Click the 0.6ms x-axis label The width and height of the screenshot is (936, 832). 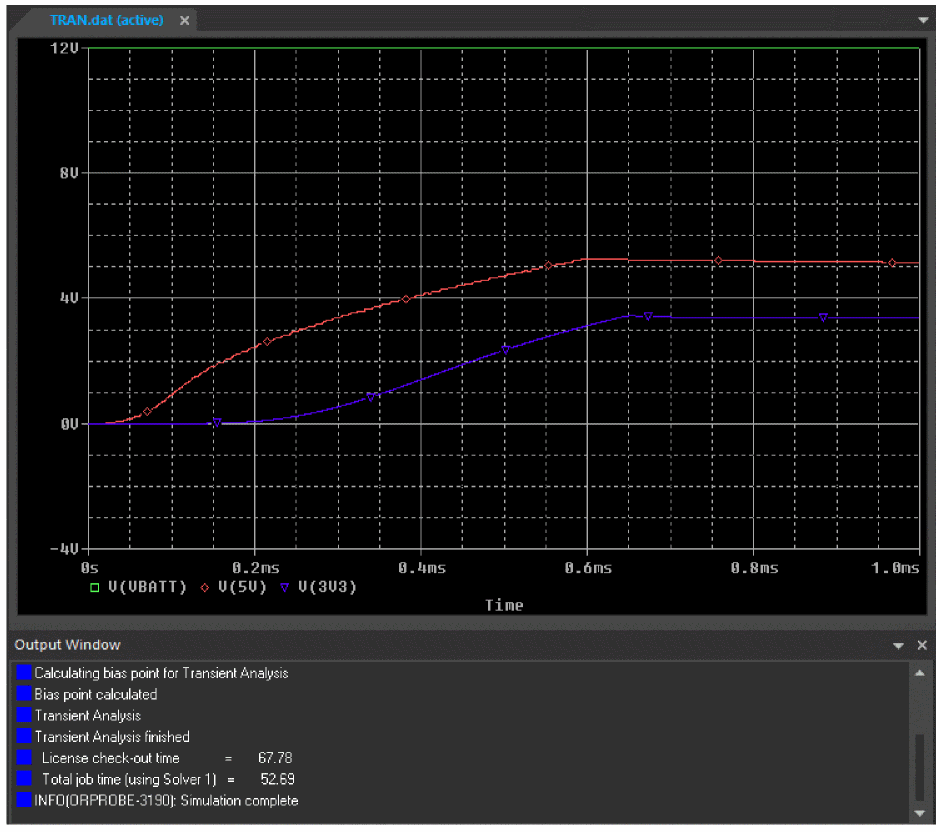[588, 568]
